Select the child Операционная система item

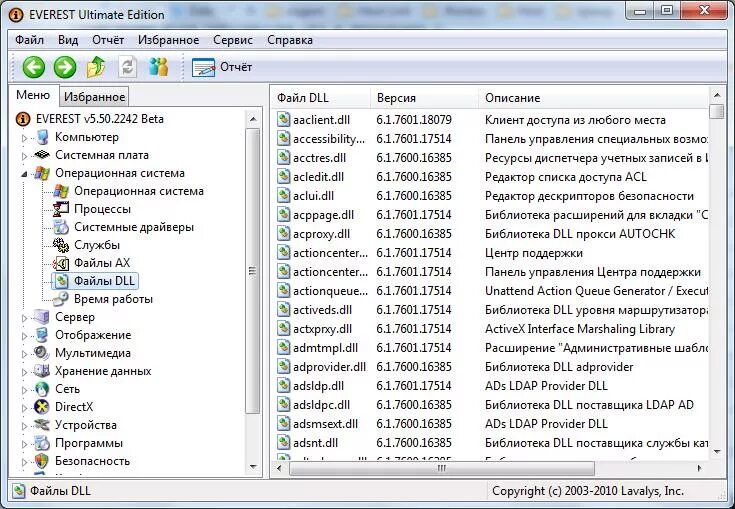pyautogui.click(x=139, y=191)
